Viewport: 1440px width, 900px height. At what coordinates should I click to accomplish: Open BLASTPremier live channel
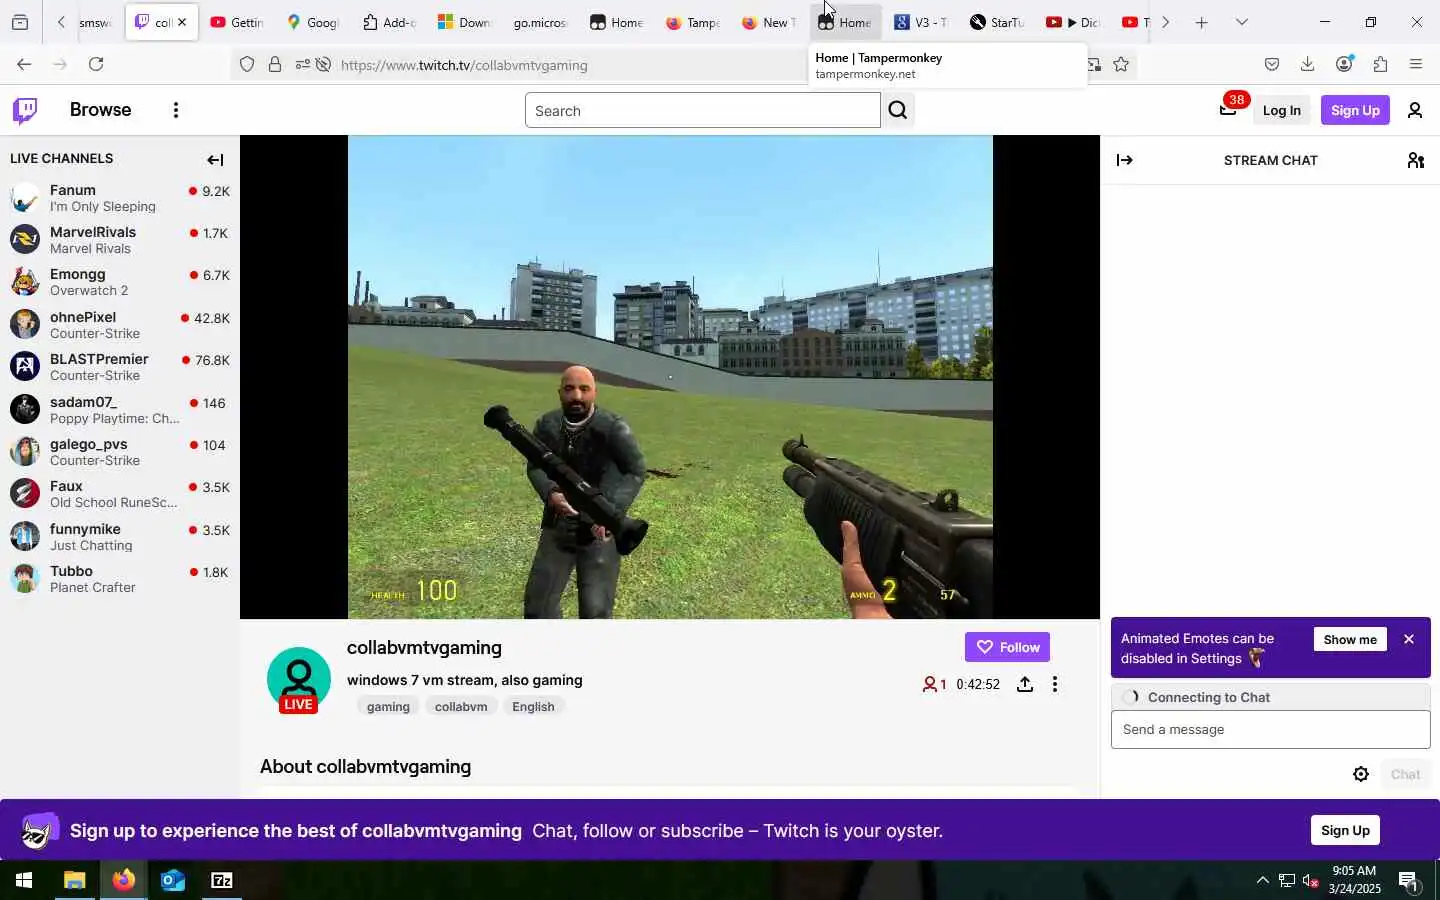click(x=120, y=367)
